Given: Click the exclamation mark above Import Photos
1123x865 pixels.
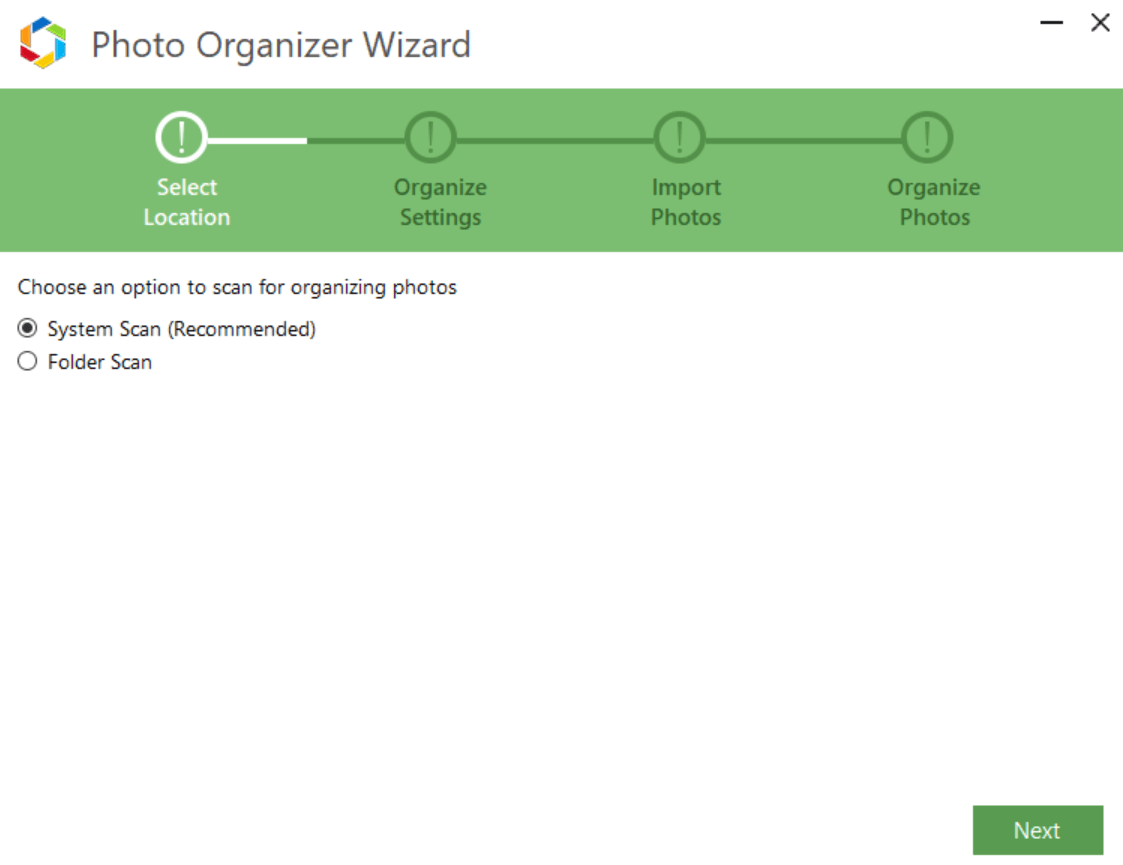Looking at the screenshot, I should click(679, 138).
